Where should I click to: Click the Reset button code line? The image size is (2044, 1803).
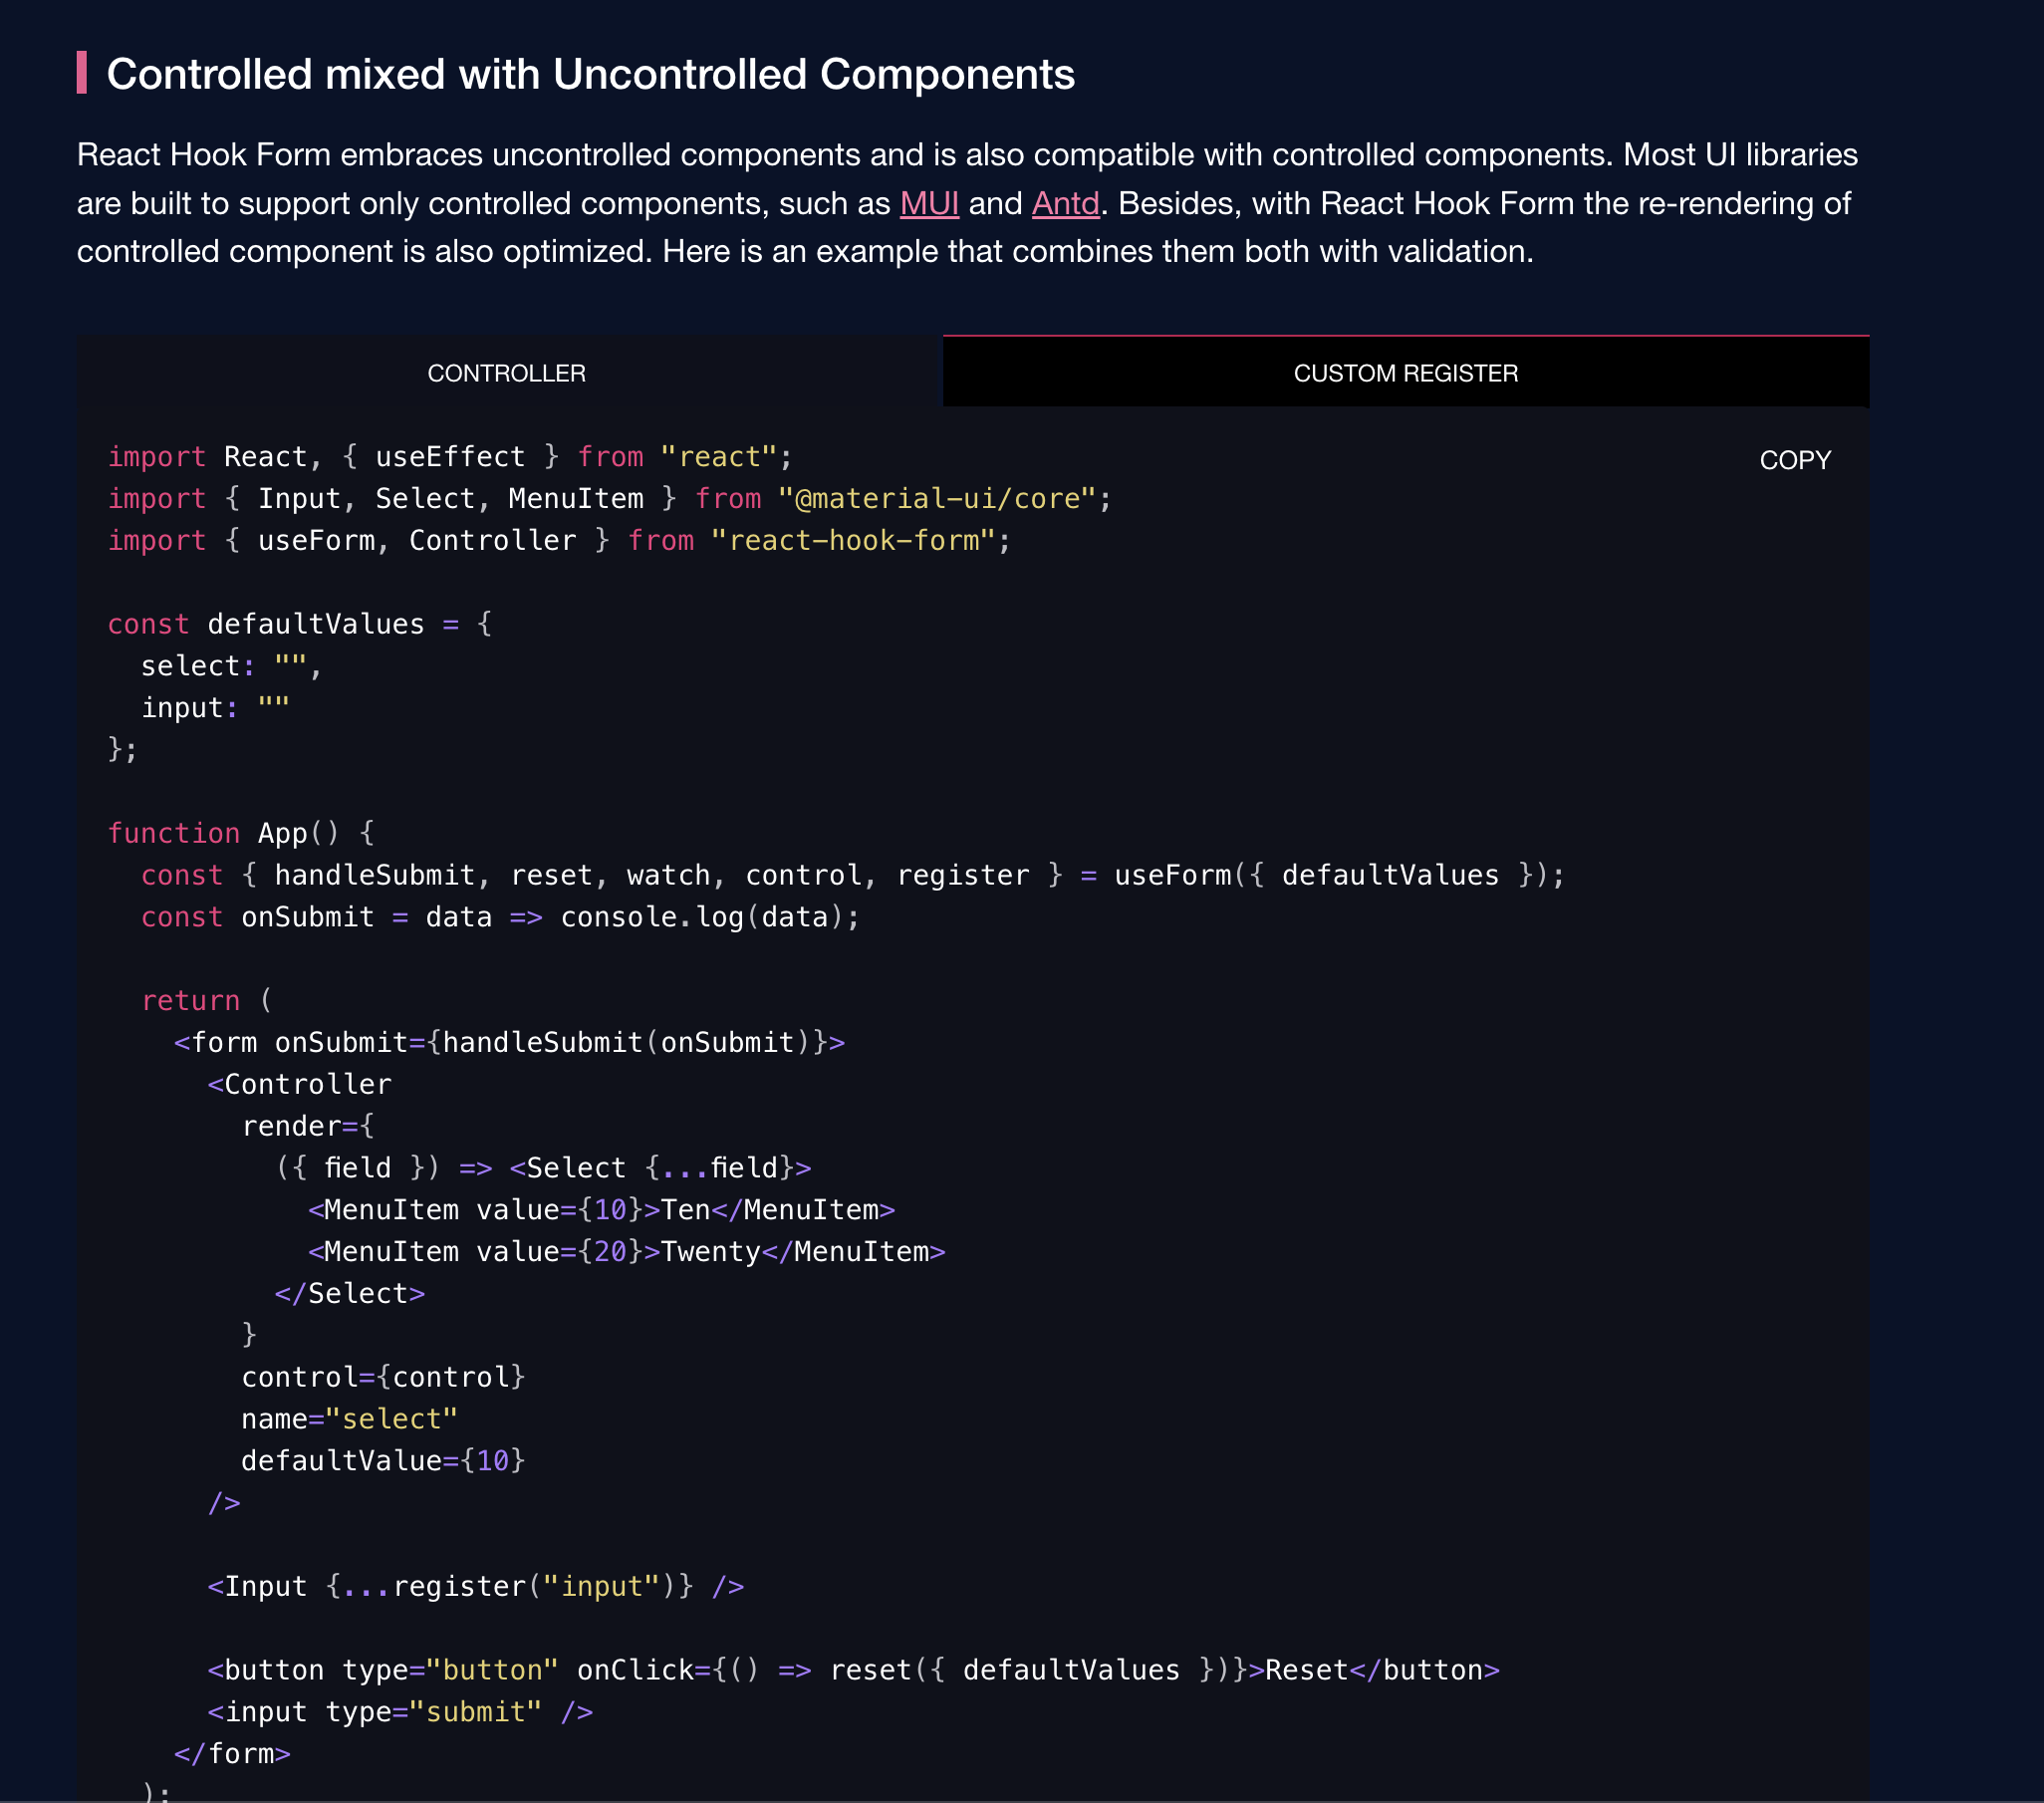[x=852, y=1670]
